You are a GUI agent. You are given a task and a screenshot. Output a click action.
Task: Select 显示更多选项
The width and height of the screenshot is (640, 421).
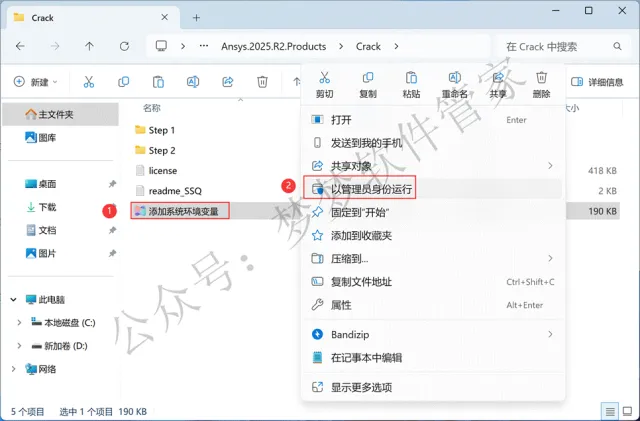pyautogui.click(x=433, y=387)
